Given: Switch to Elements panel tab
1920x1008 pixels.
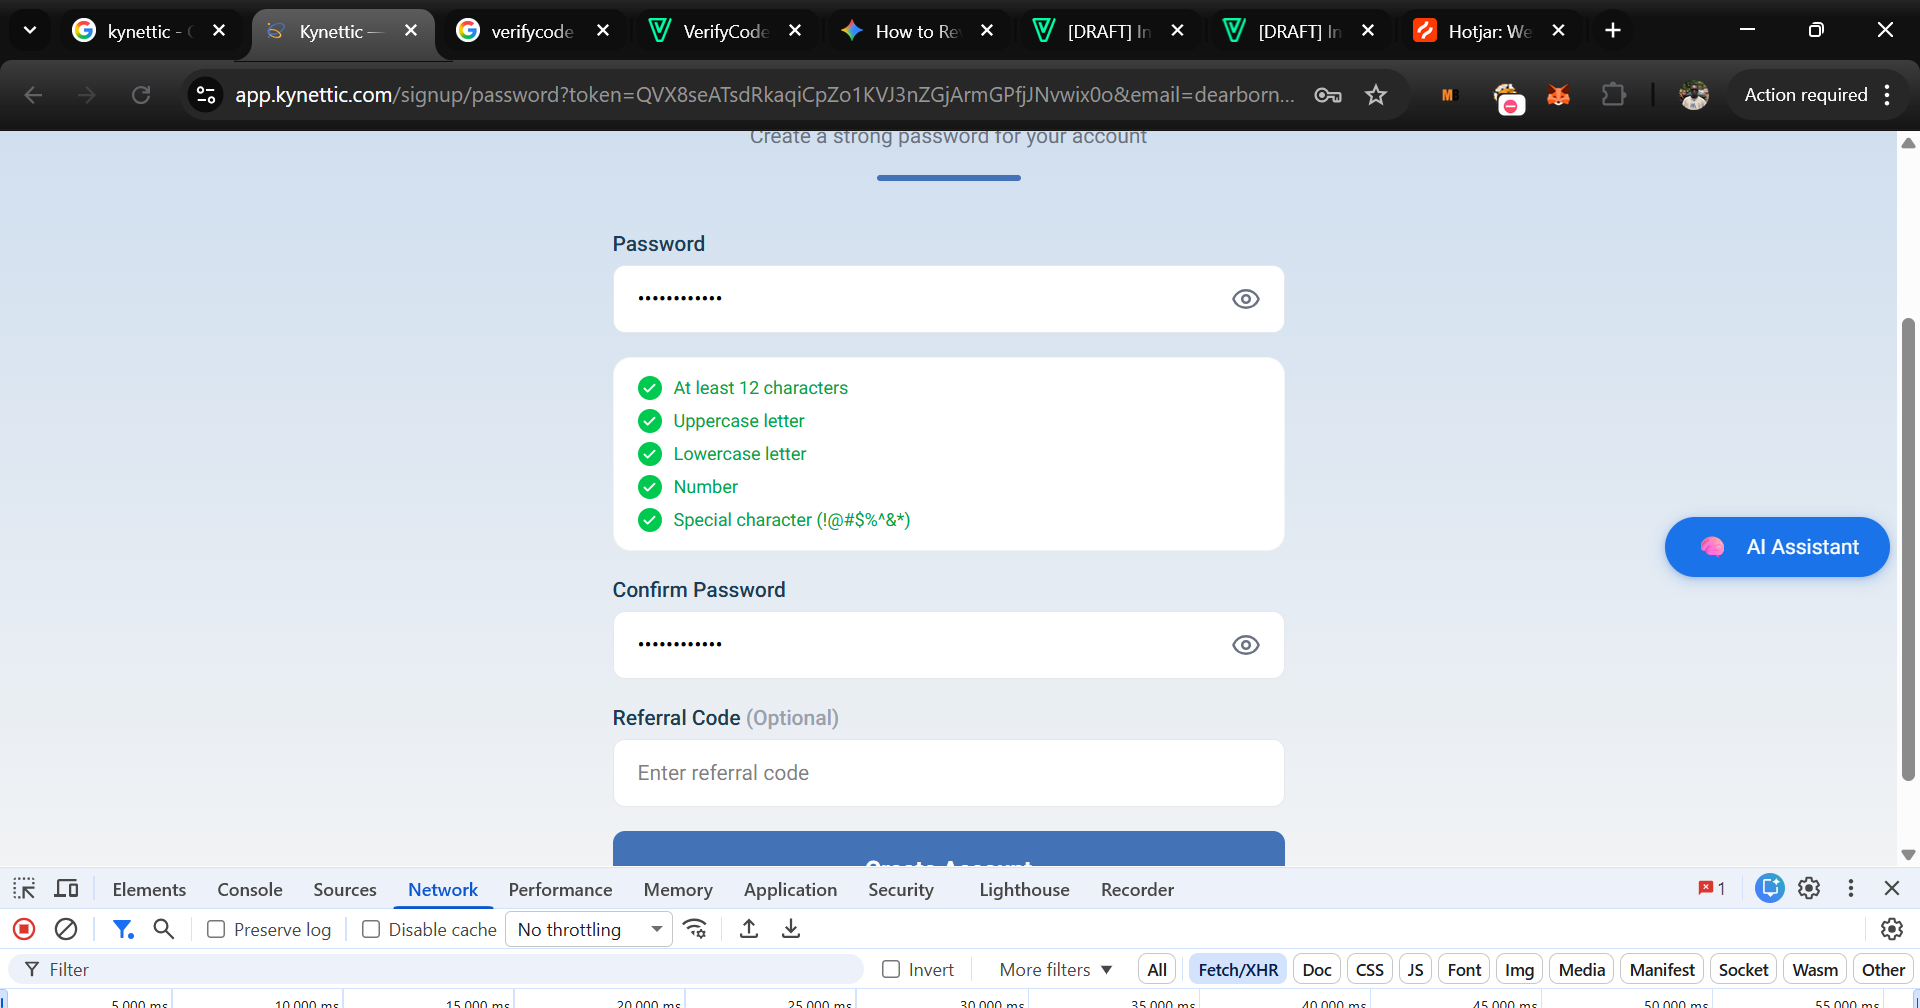Looking at the screenshot, I should coord(149,889).
